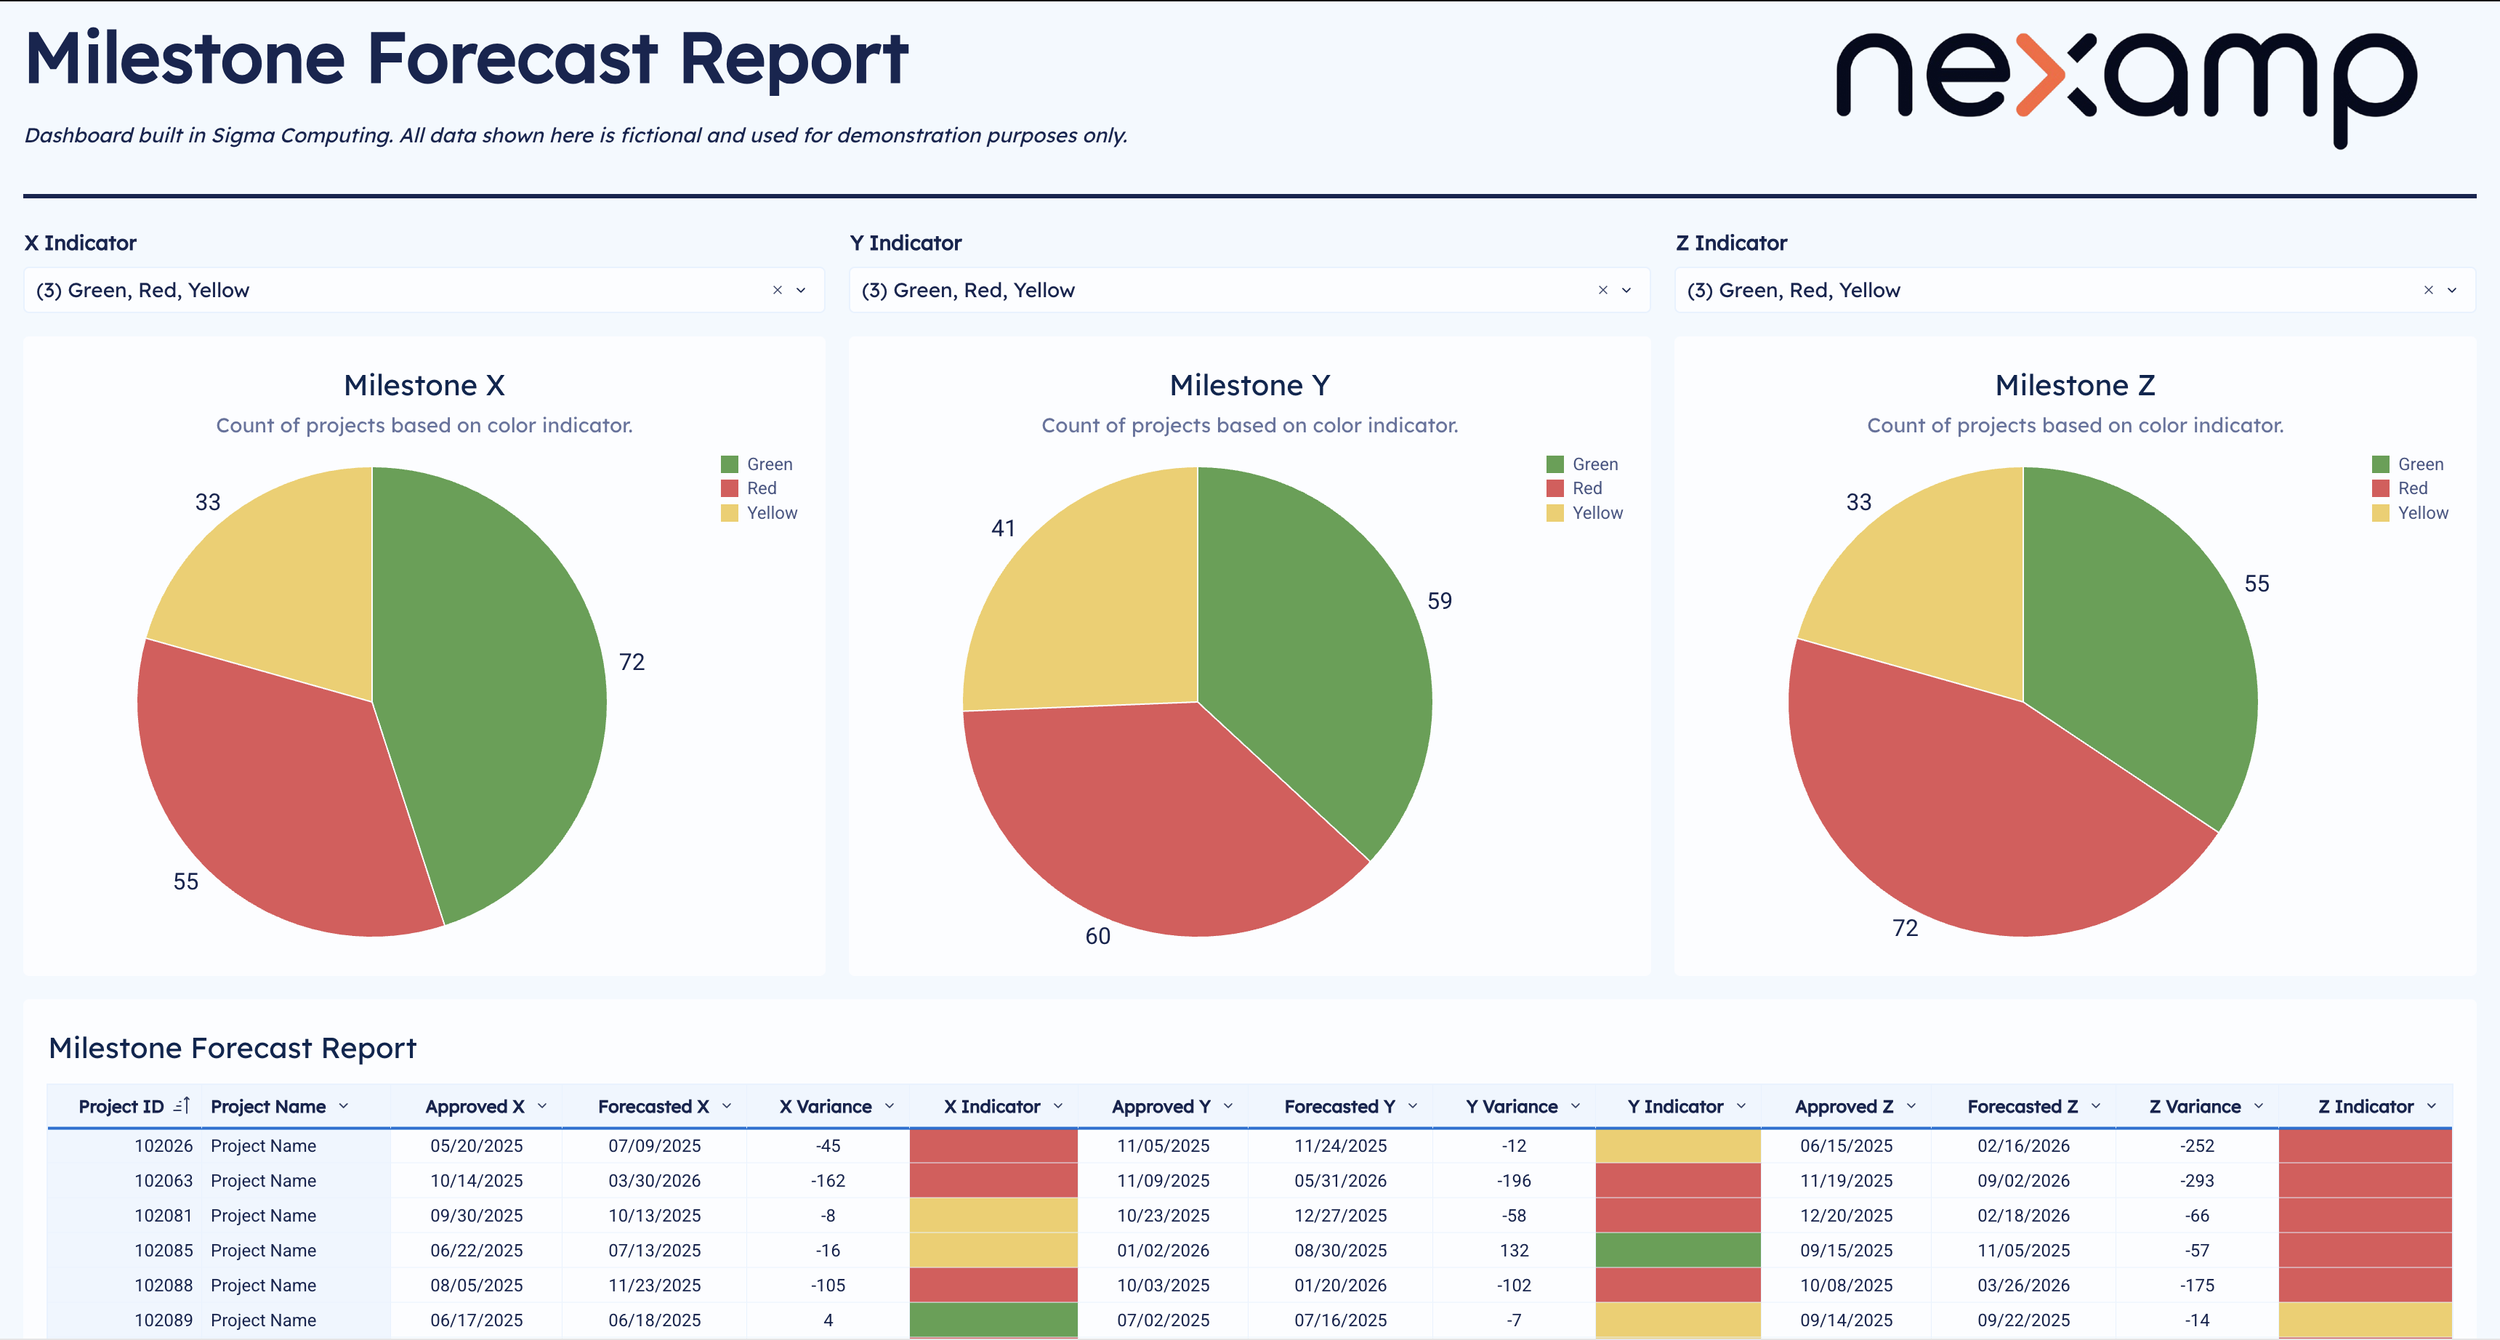
Task: Open the Project Name column menu chevron
Action: tap(344, 1106)
